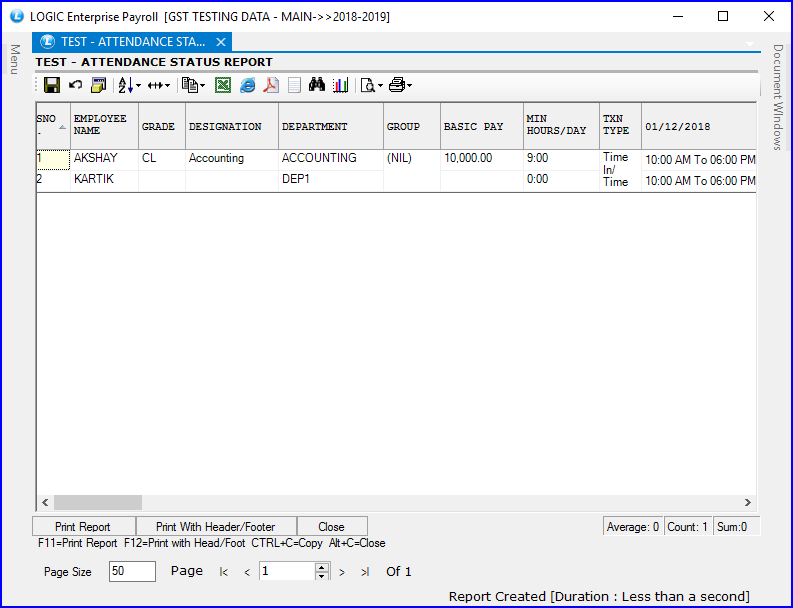
Task: Click the scrollbar left arrow
Action: (x=45, y=502)
